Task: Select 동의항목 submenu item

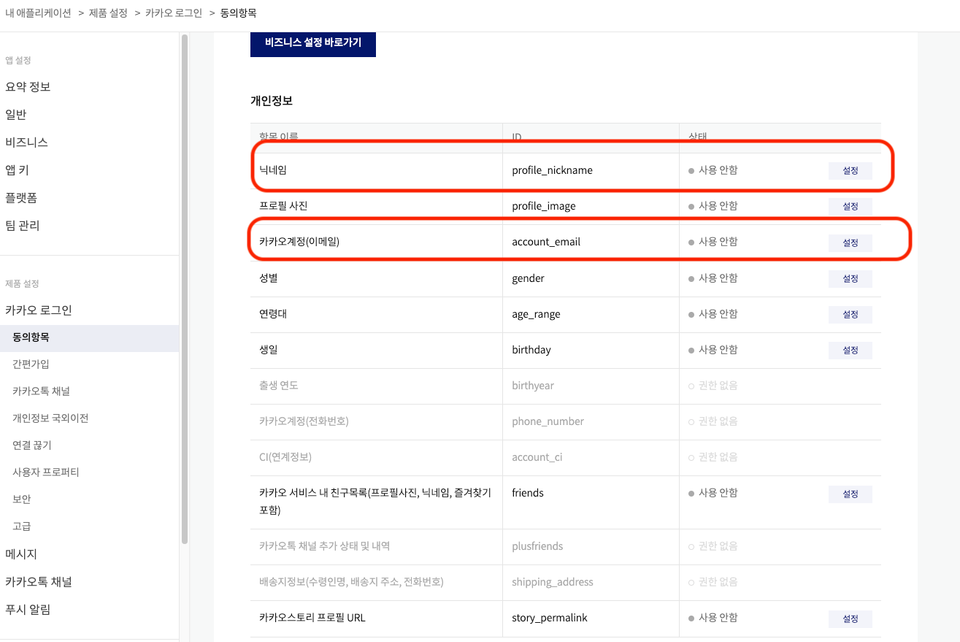Action: tap(89, 337)
